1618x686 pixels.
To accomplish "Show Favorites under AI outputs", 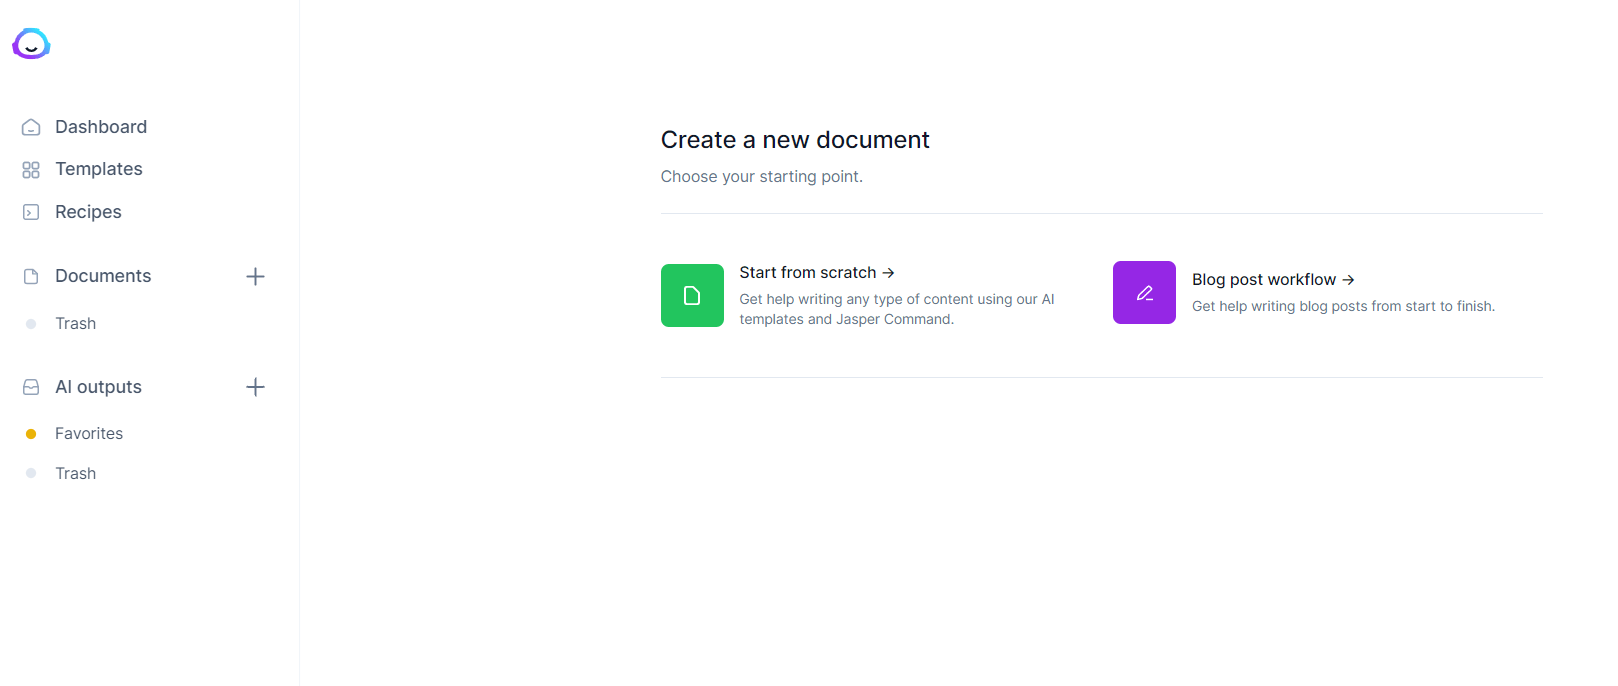I will click(x=89, y=434).
